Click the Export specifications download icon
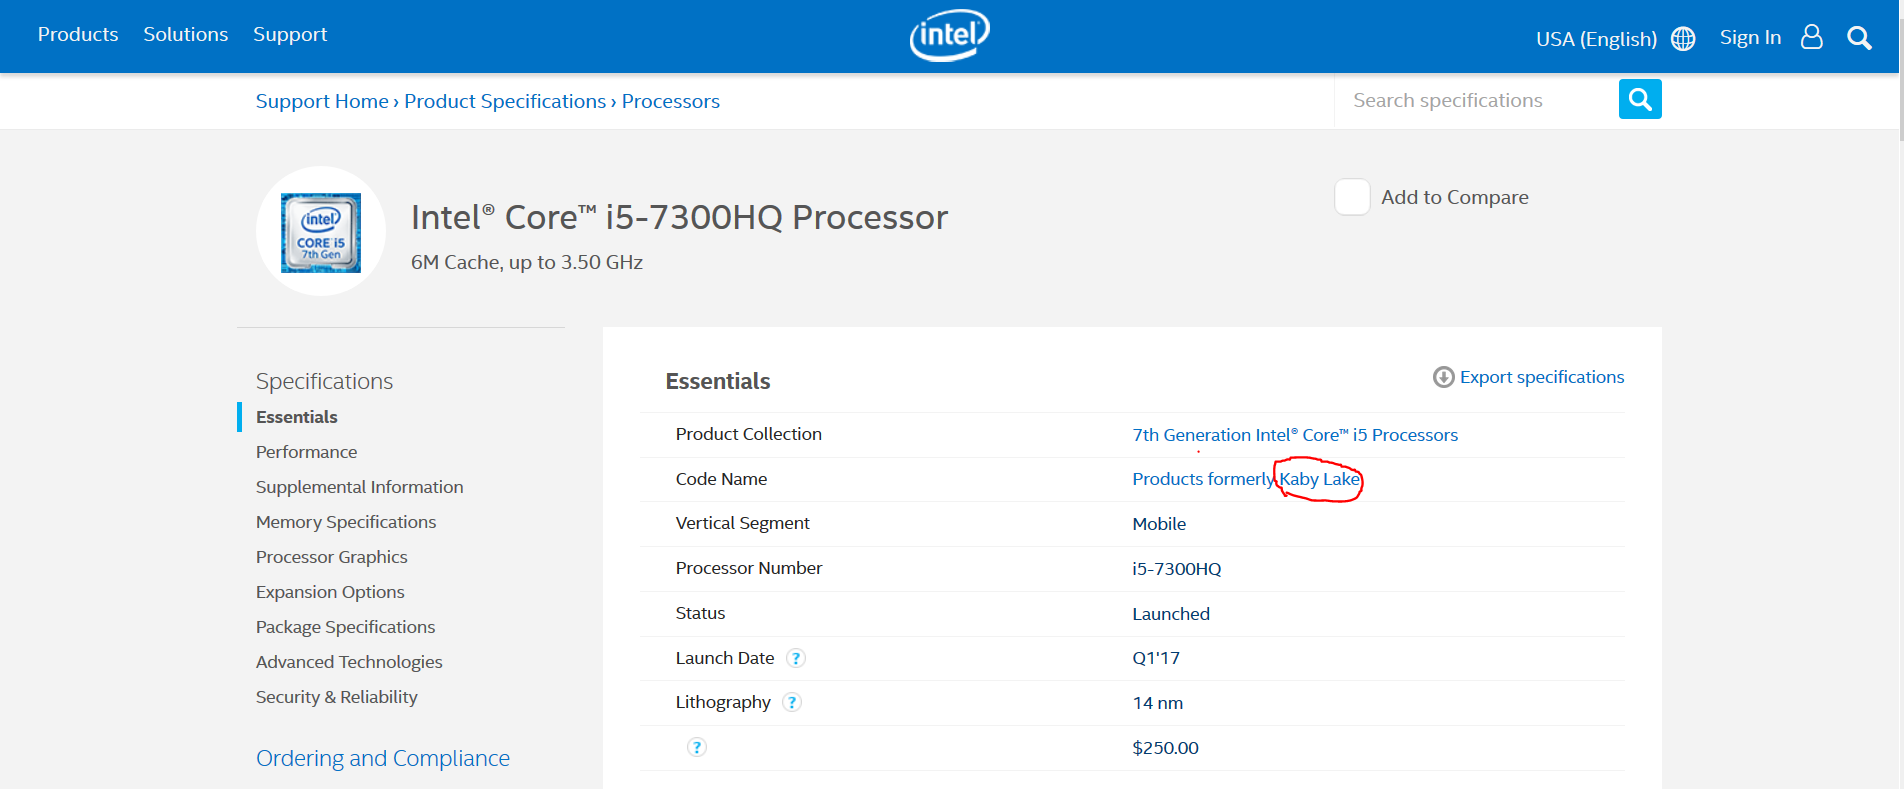Viewport: 1904px width, 789px height. click(1443, 377)
